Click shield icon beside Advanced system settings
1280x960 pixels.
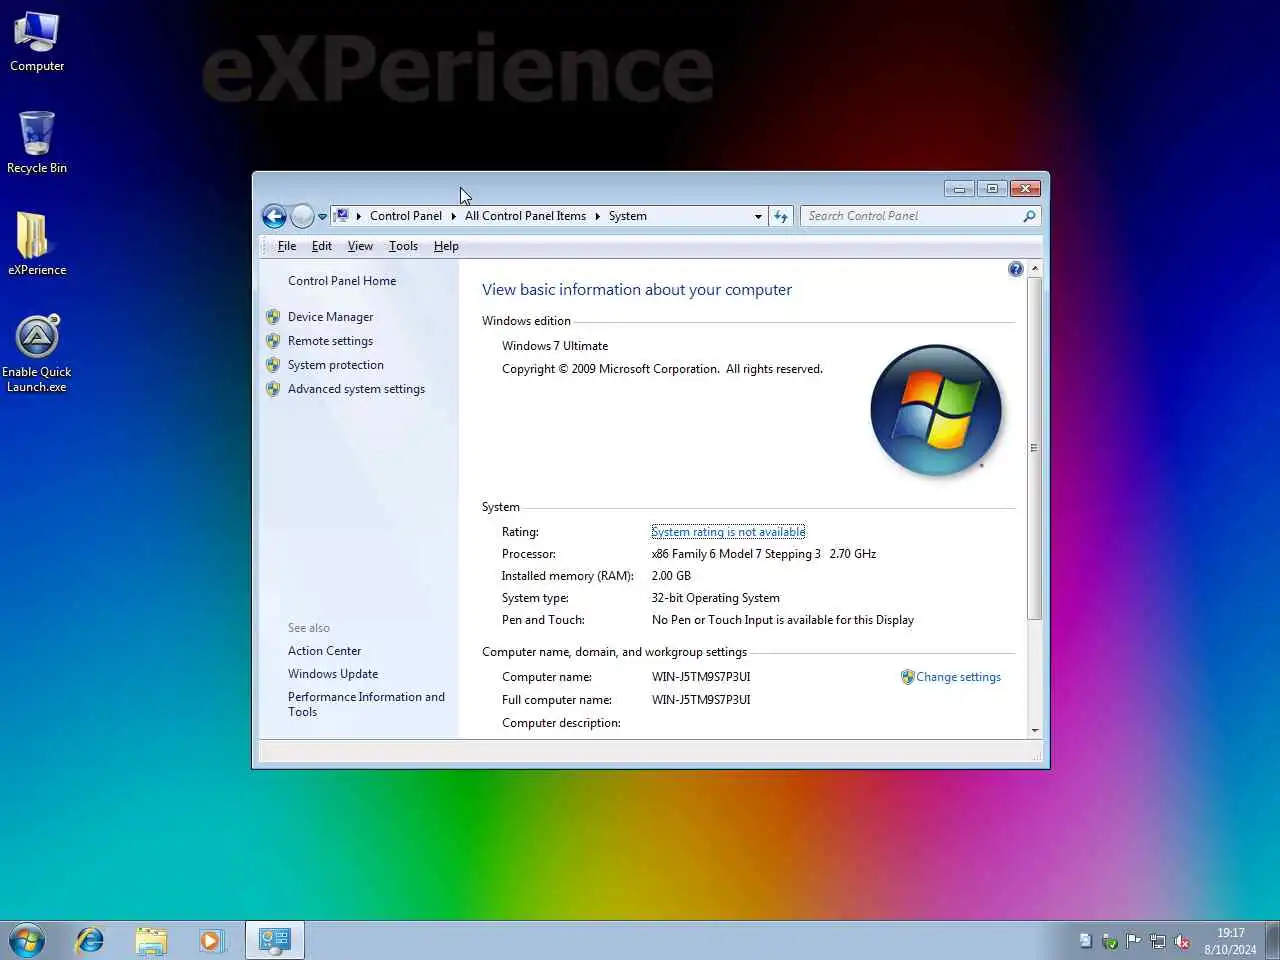(x=273, y=389)
